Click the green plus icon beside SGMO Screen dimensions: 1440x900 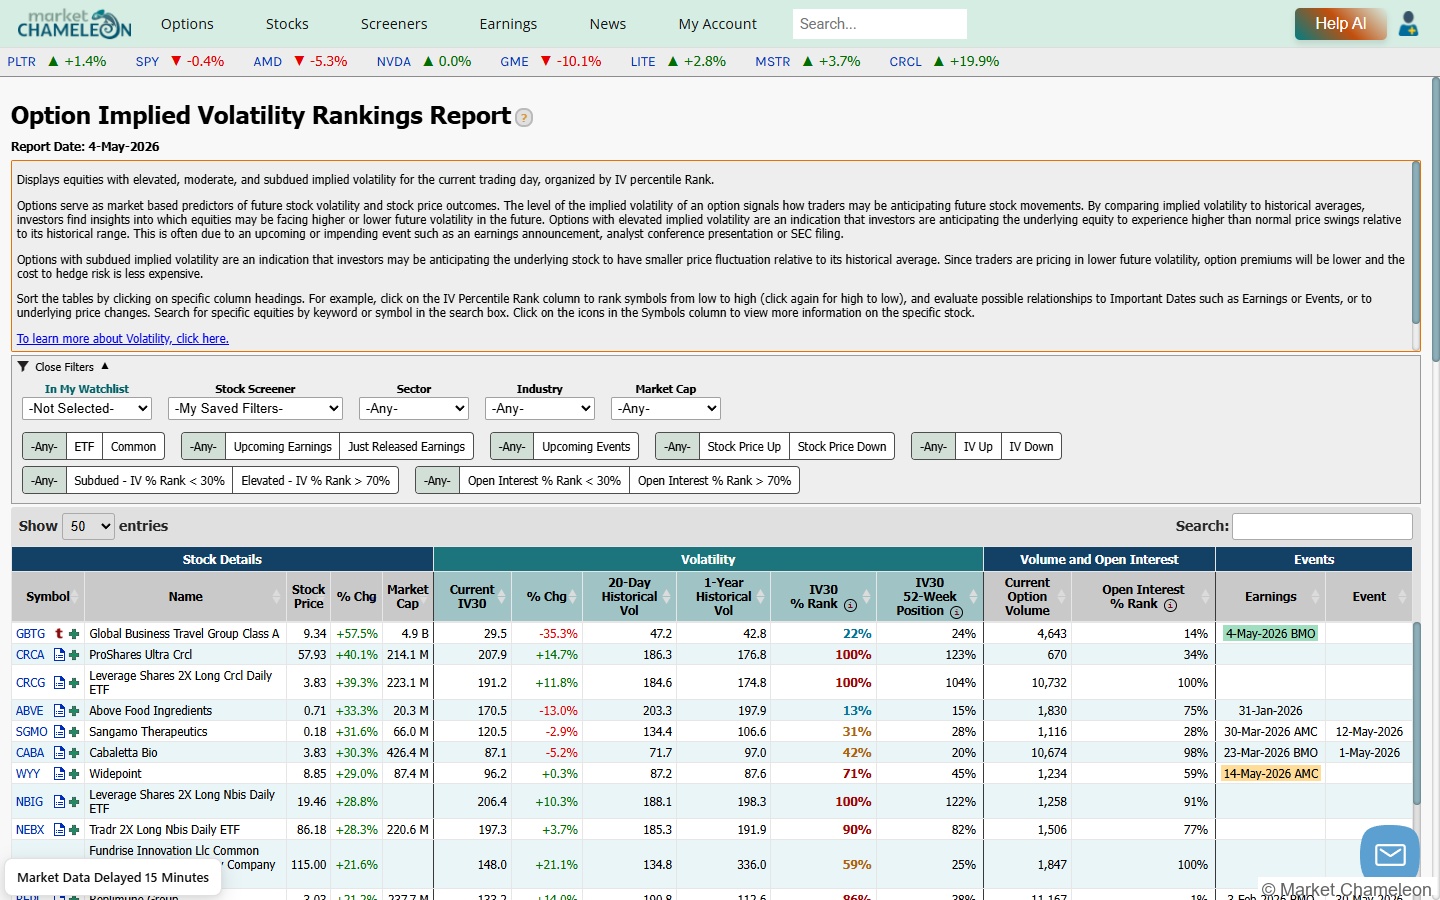(74, 732)
